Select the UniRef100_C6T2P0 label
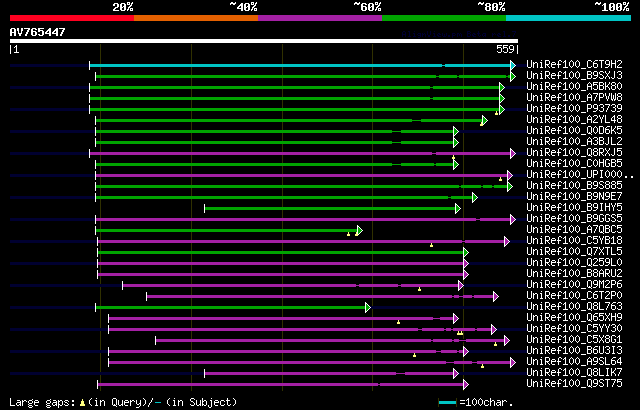 (574, 295)
